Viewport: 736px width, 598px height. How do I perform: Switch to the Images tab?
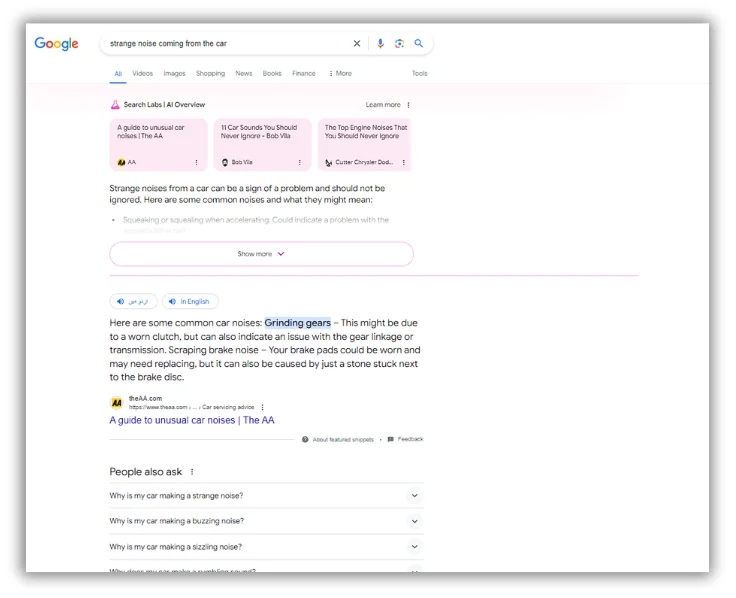tap(175, 73)
